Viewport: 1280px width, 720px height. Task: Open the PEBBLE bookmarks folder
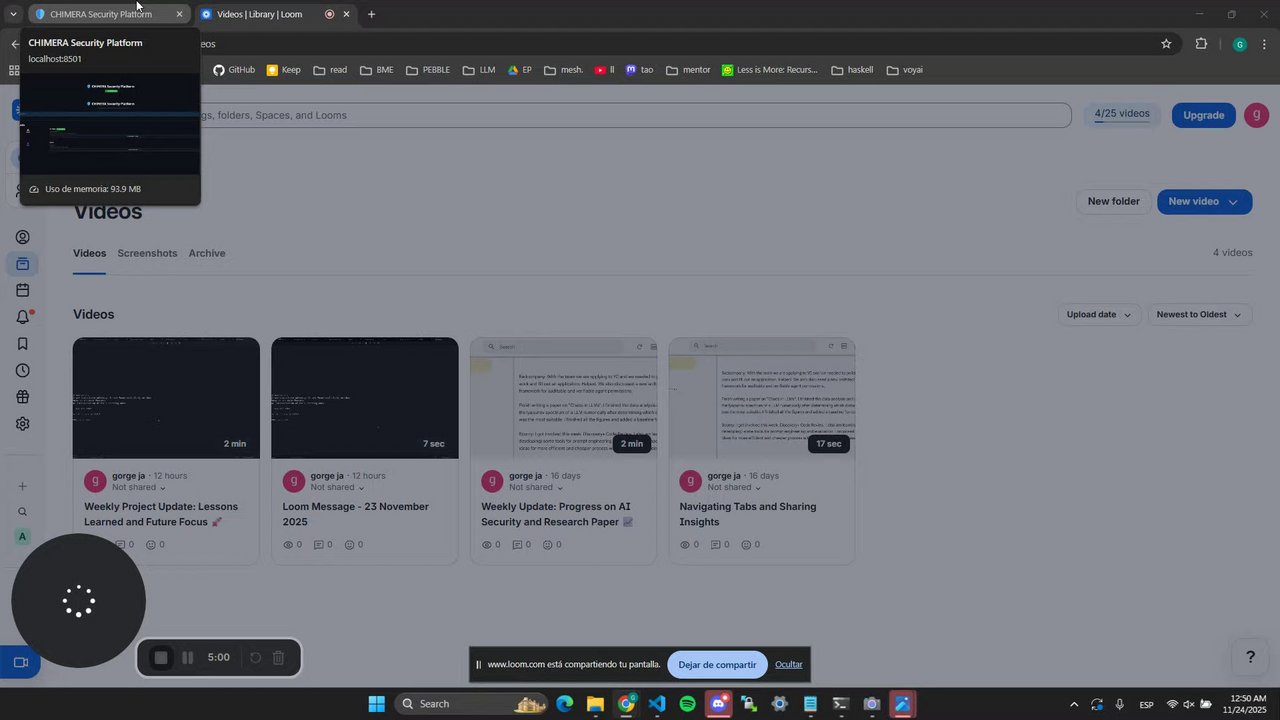tap(427, 70)
